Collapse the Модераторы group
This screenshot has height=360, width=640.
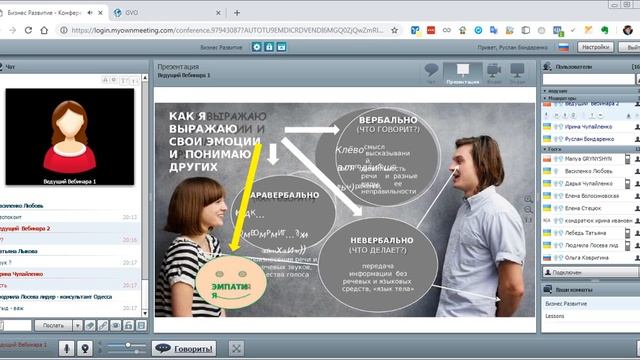545,98
